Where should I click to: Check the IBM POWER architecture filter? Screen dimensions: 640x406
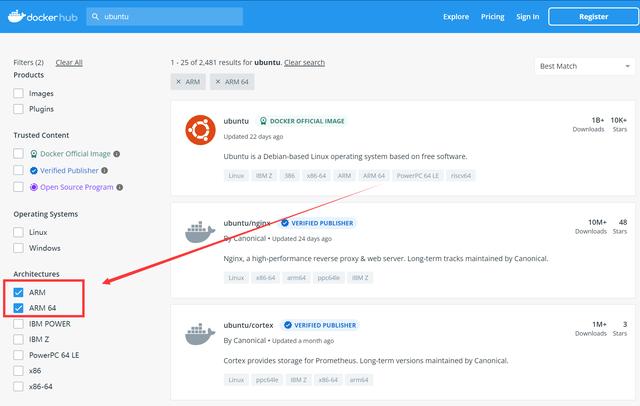click(x=18, y=324)
